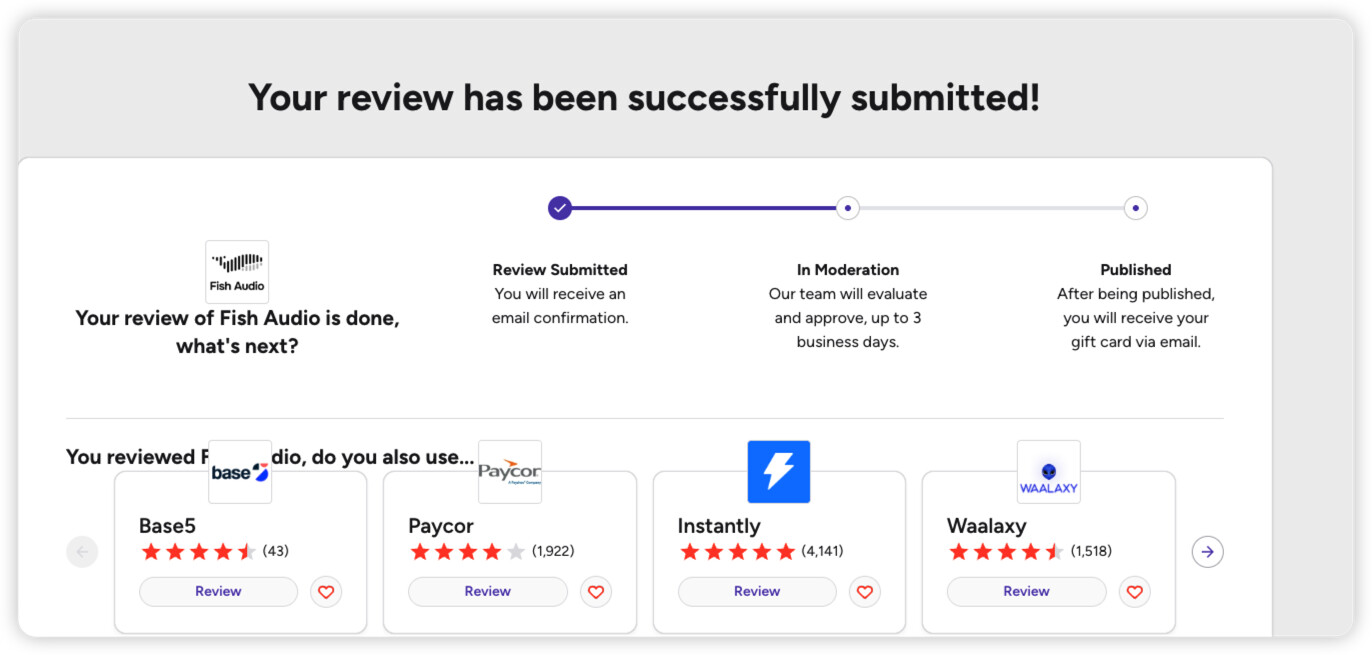Go back with left carousel arrow

pos(82,551)
